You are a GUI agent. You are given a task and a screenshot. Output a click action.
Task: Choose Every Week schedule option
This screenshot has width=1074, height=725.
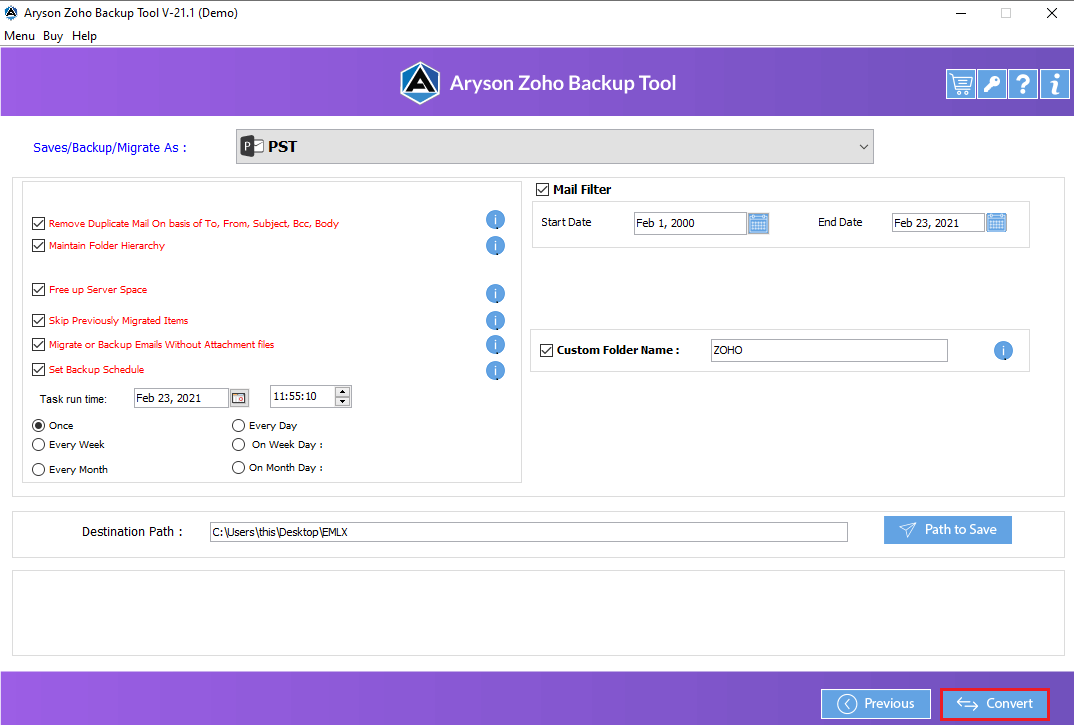click(38, 445)
